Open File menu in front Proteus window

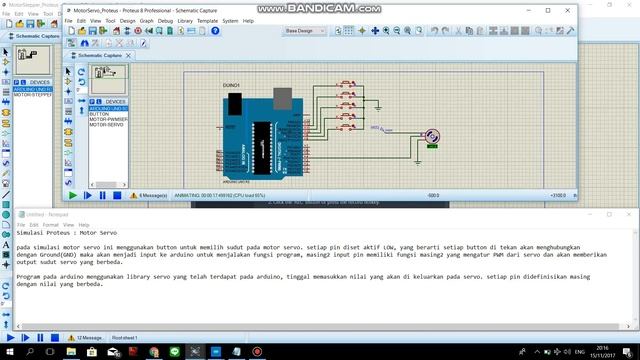(x=68, y=21)
